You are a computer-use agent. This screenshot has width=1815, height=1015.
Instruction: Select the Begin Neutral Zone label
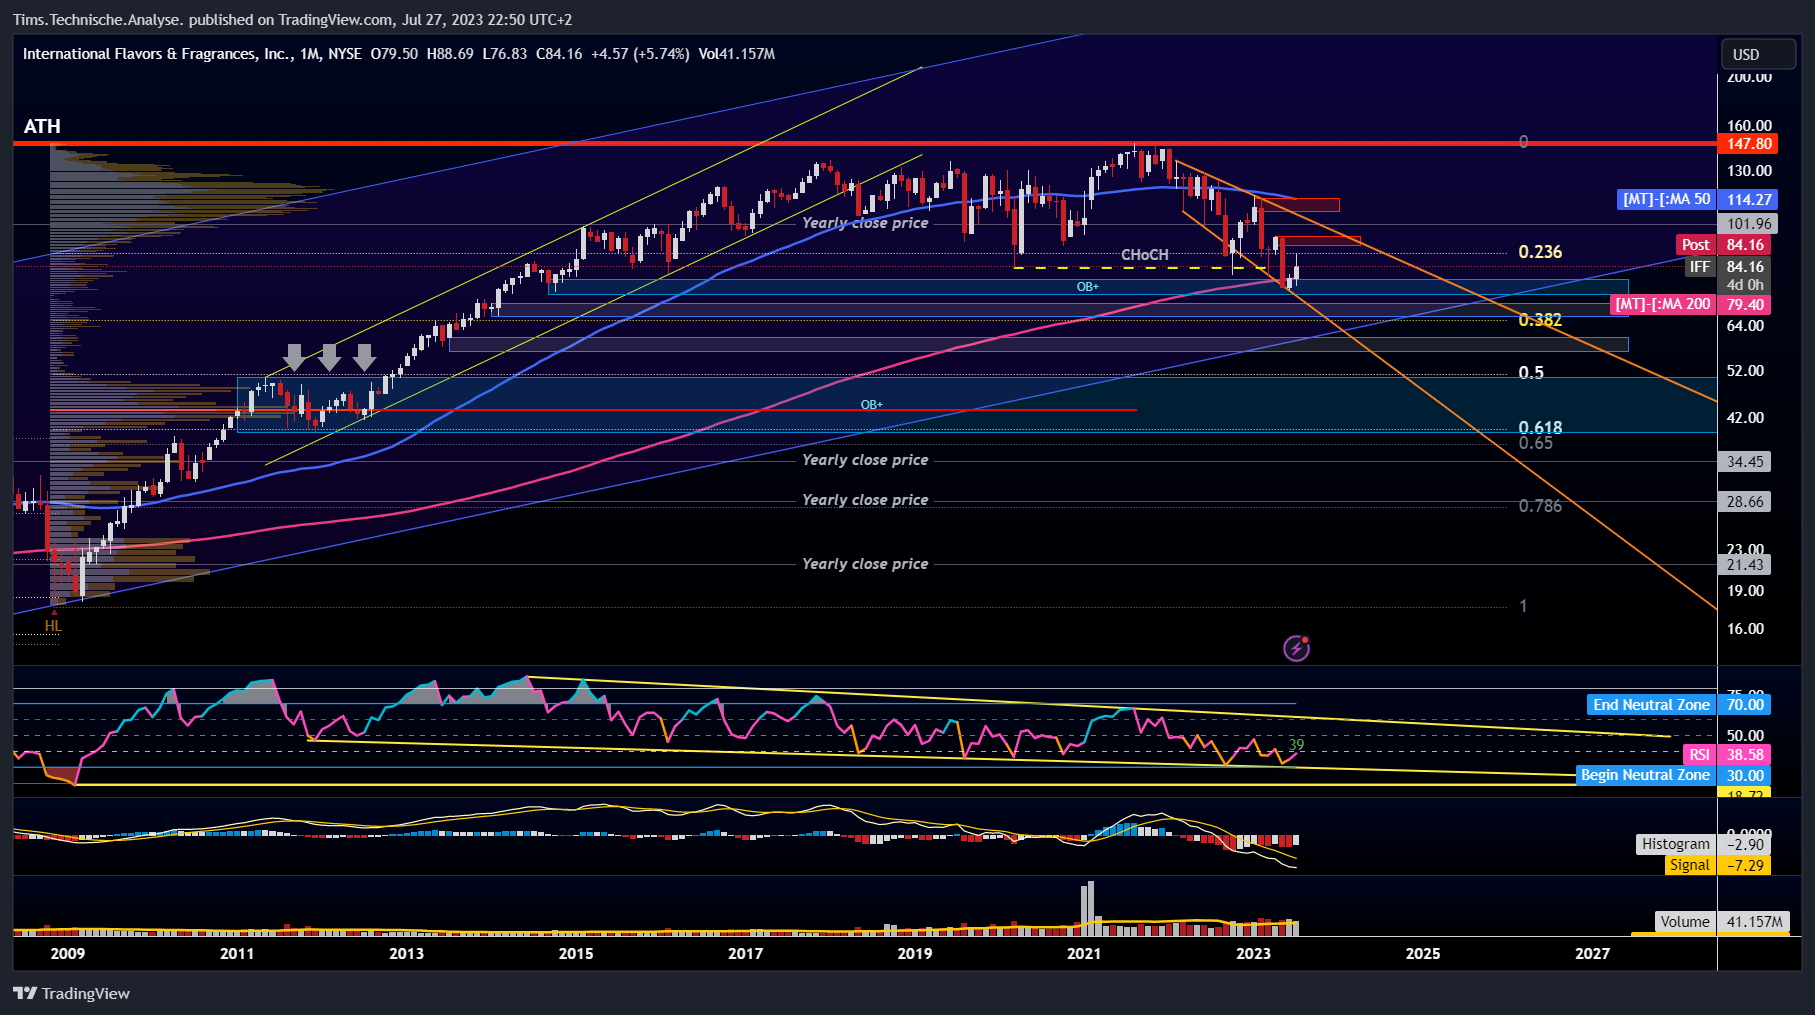1645,775
